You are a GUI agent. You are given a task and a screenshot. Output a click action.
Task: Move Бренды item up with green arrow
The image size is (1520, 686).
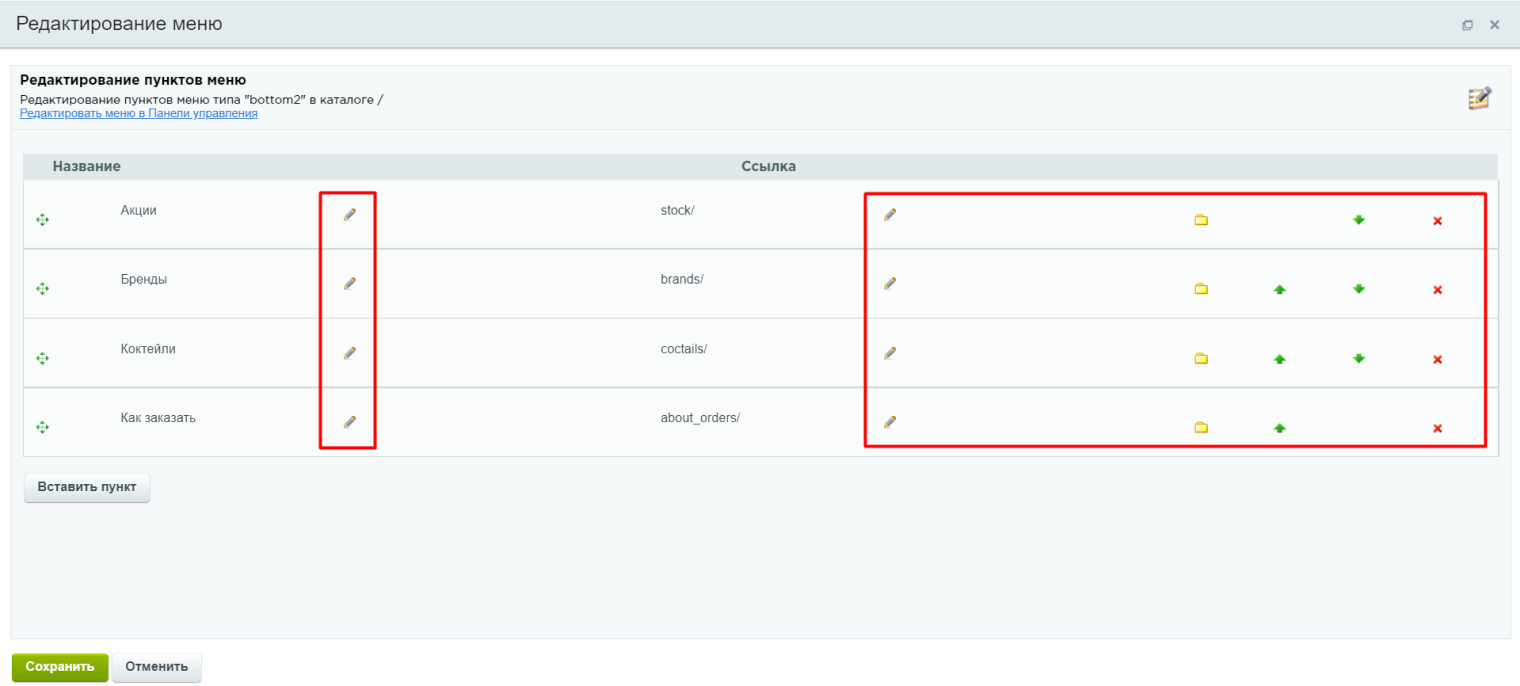(x=1279, y=289)
